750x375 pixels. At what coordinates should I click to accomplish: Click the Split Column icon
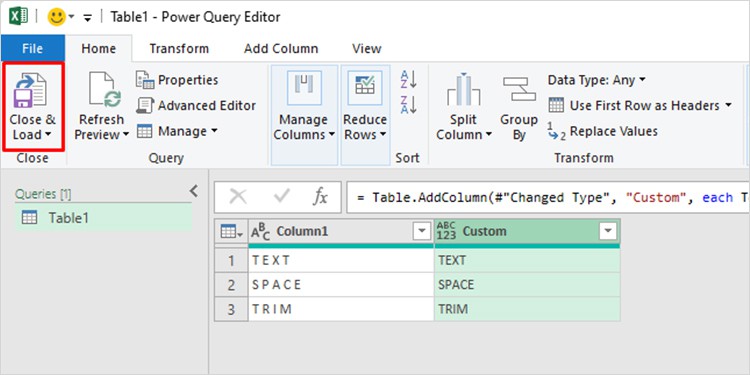coord(463,89)
